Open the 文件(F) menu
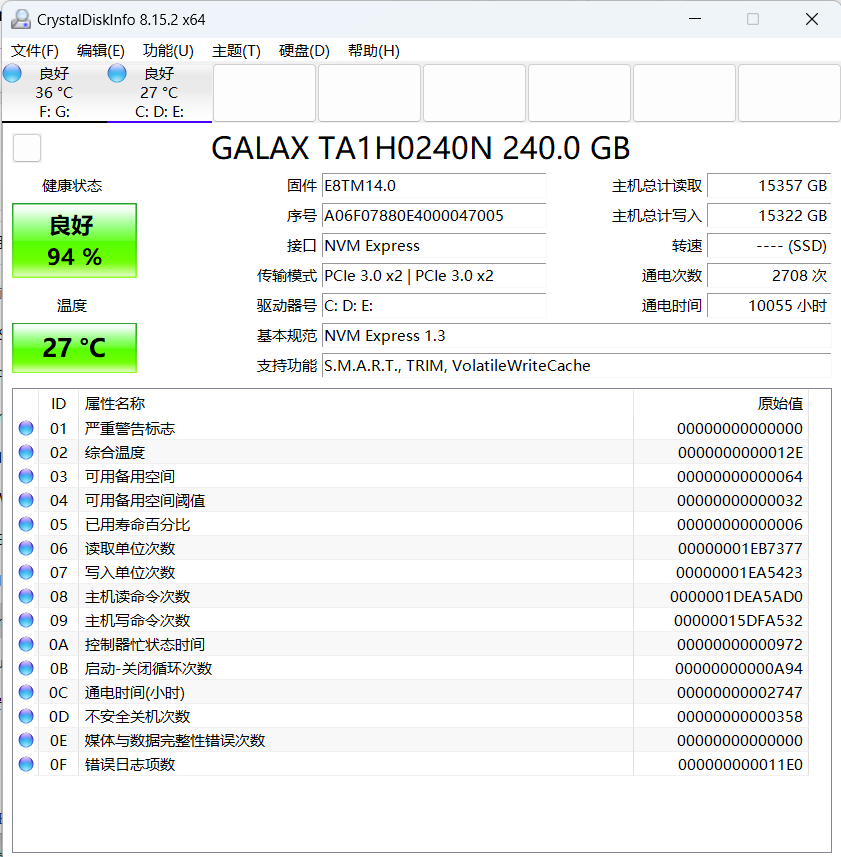Viewport: 841px width, 857px height. [x=34, y=51]
